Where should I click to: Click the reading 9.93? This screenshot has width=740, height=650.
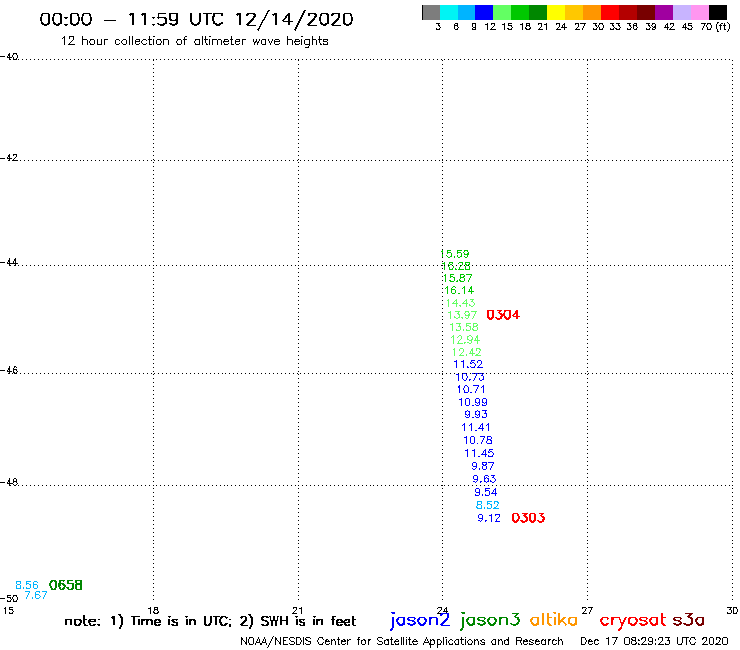click(x=476, y=414)
